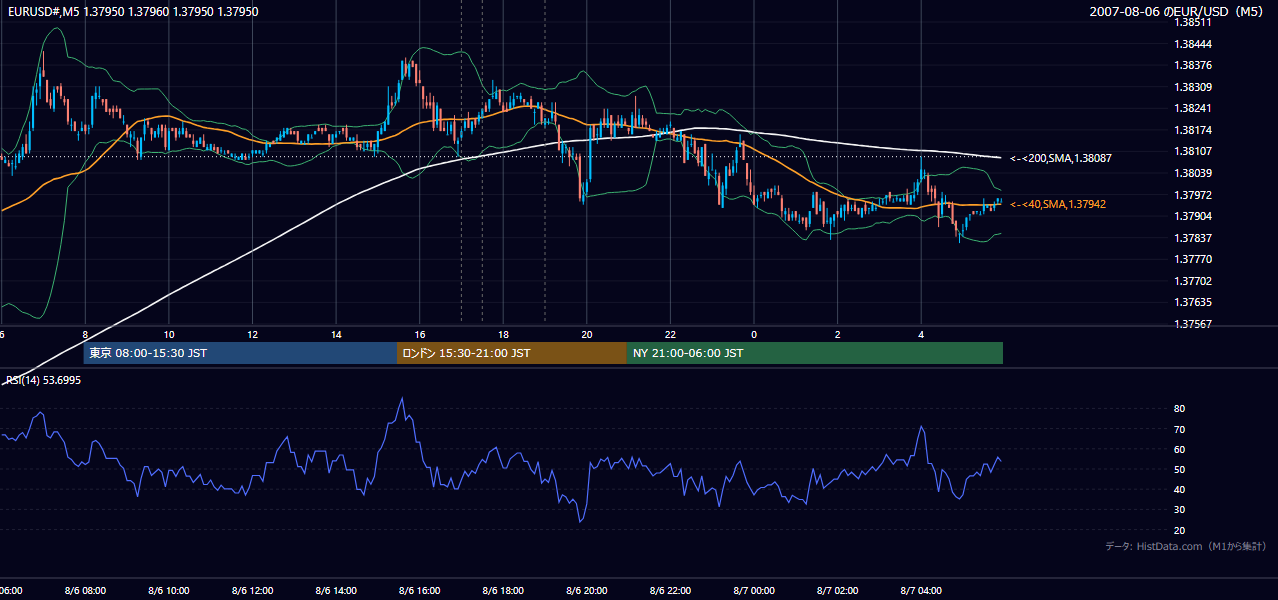
Task: Click price axis value 1.38511
Action: click(1193, 22)
